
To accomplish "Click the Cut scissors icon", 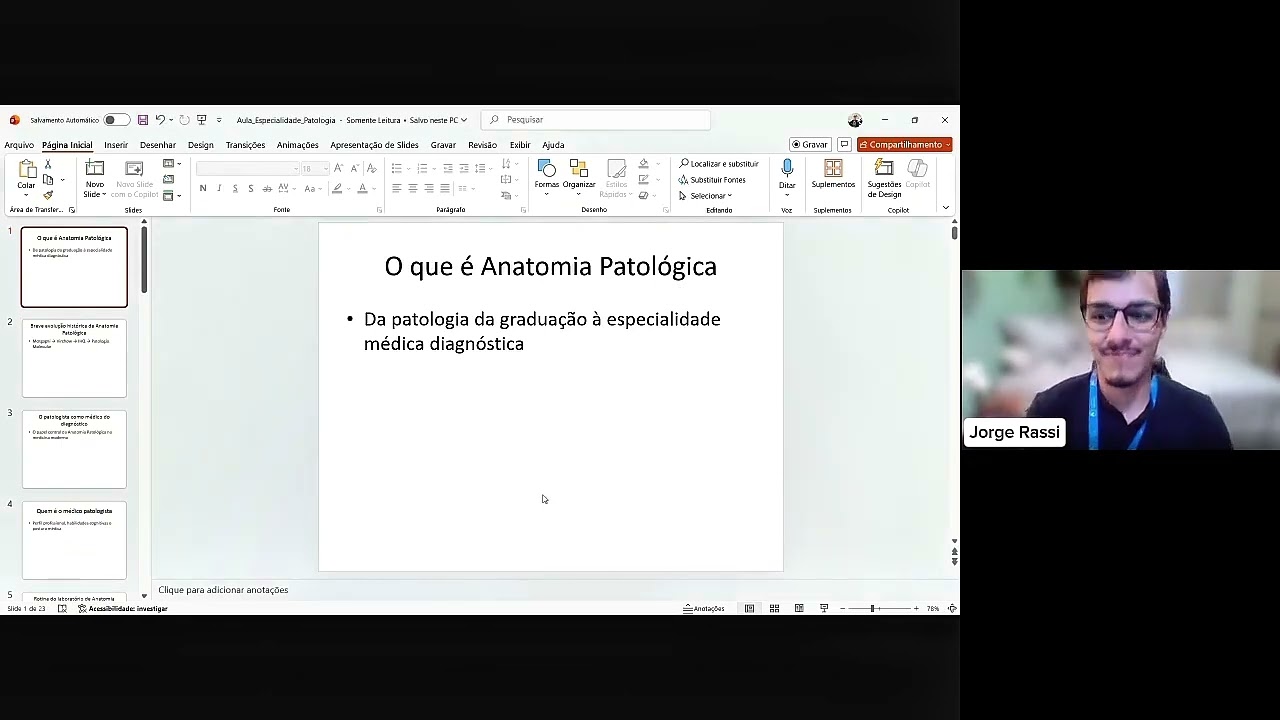I will click(x=48, y=164).
